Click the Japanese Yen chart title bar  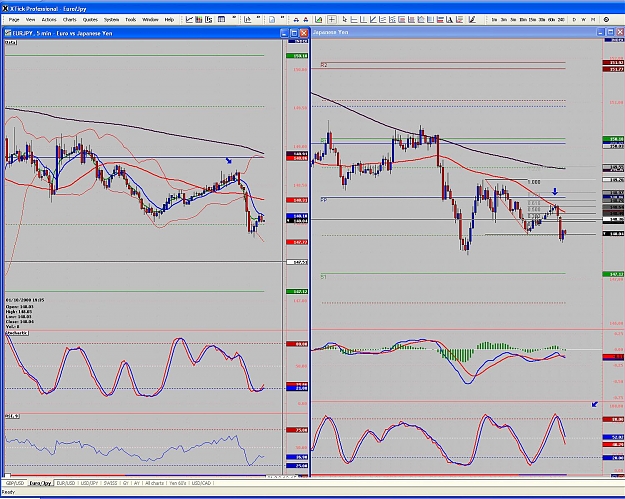coord(466,32)
